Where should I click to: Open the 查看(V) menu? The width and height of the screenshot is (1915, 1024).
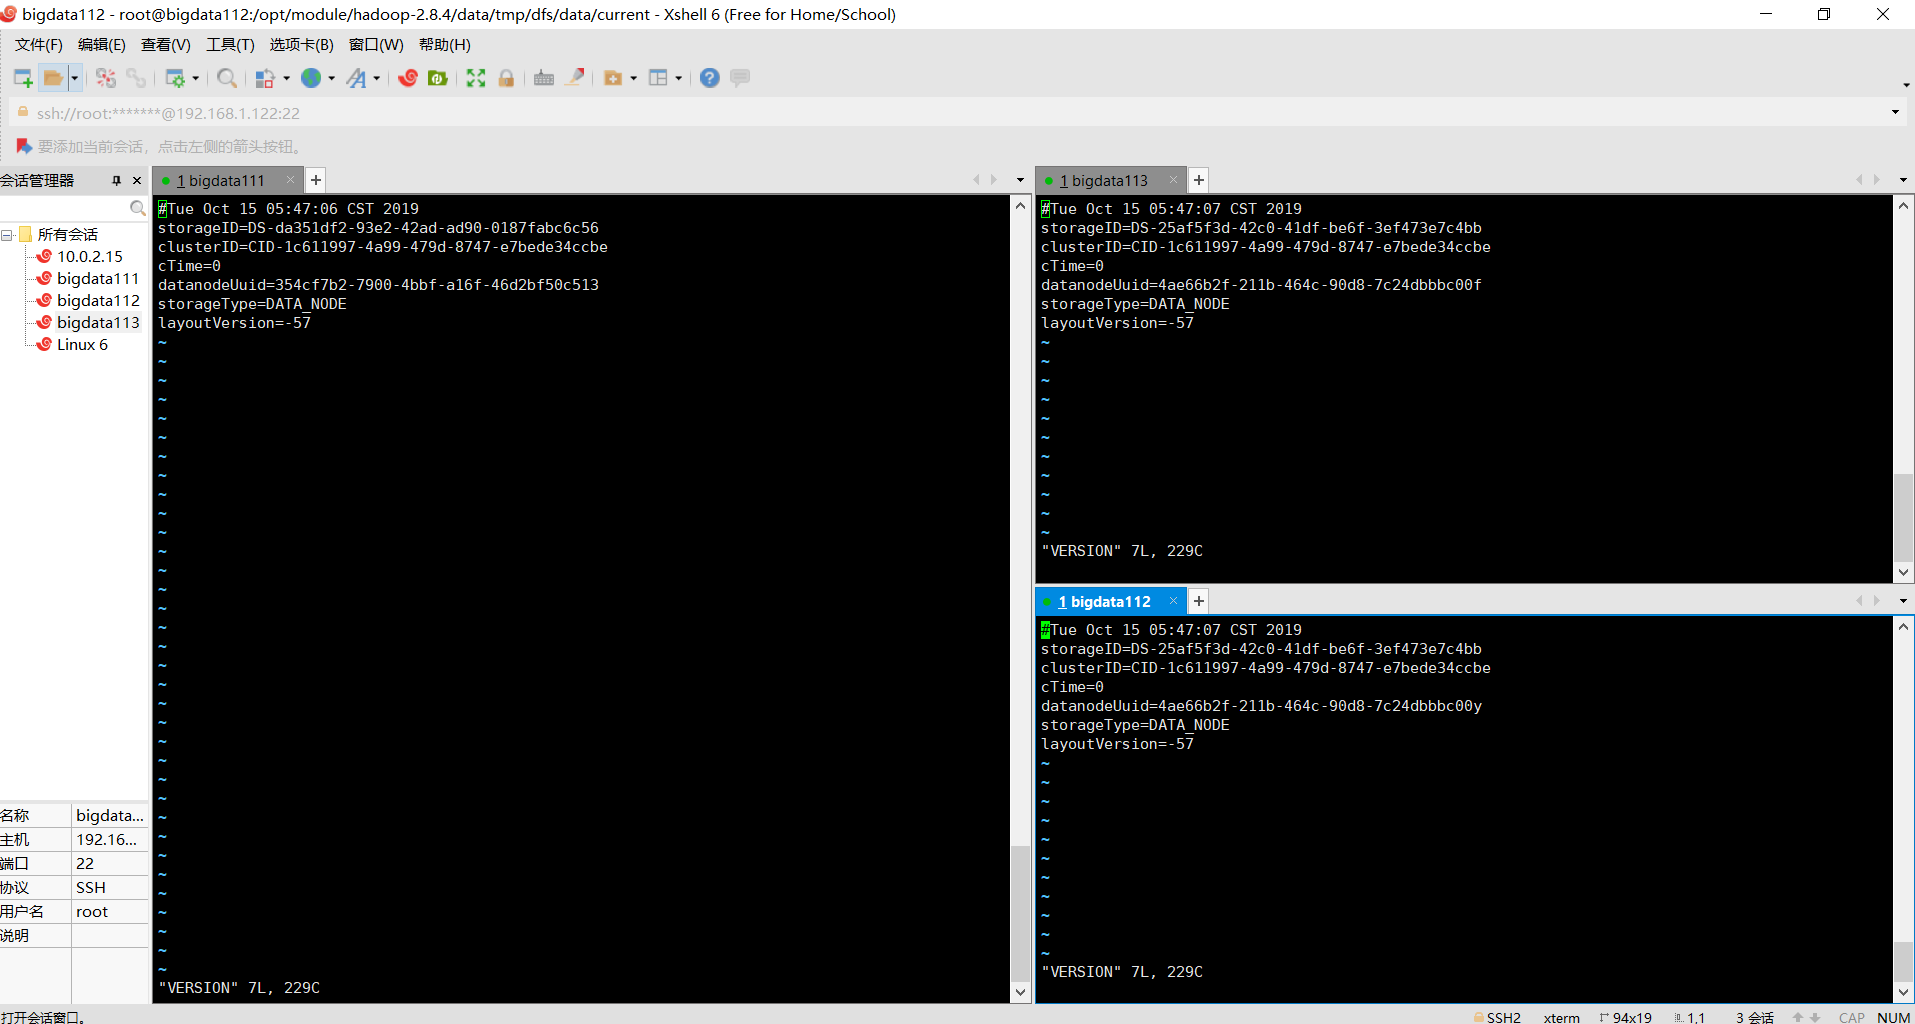pos(165,45)
